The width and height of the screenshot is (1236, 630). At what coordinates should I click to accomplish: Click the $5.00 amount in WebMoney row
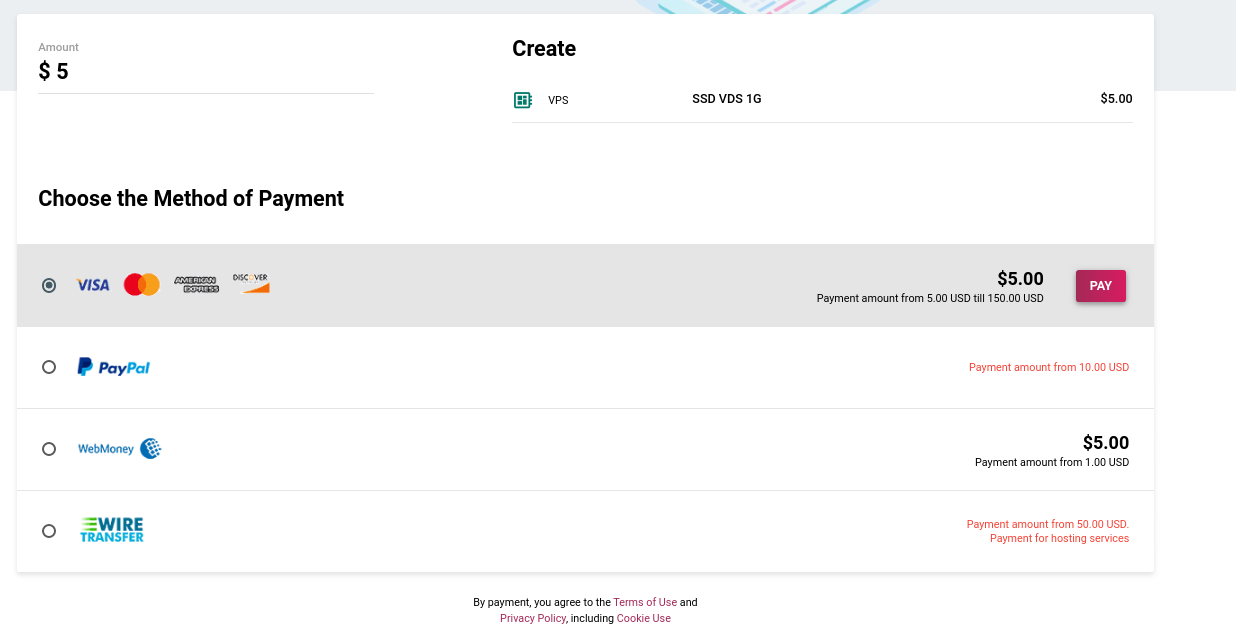point(1106,443)
